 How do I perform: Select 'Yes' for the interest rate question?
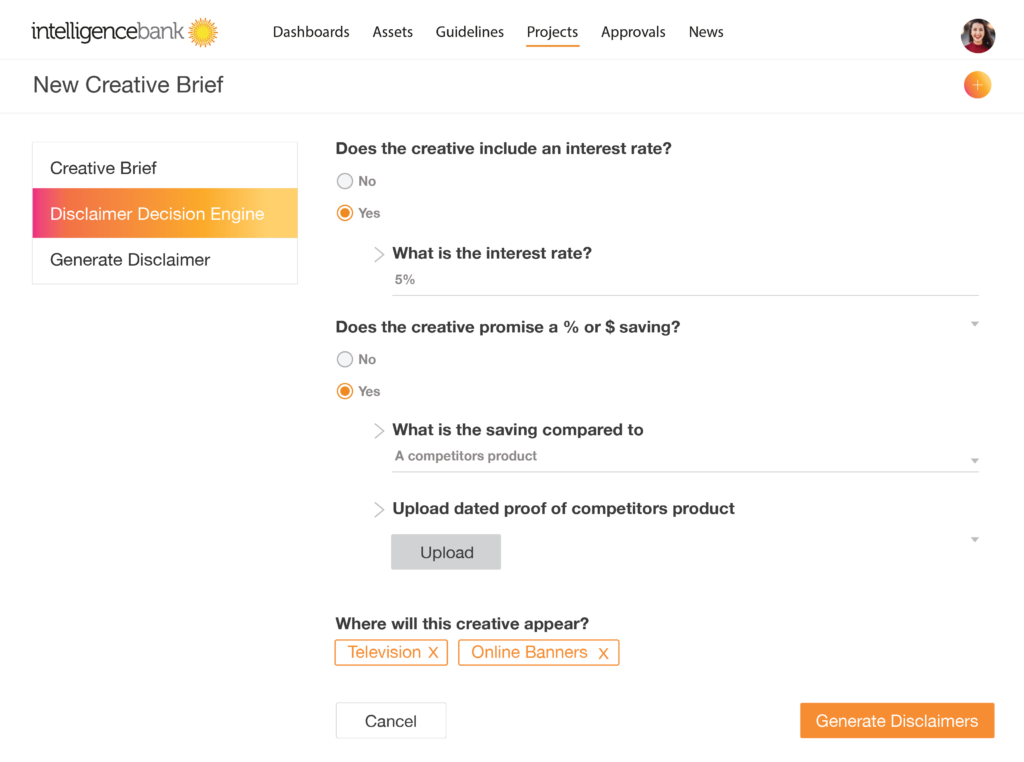pos(343,213)
